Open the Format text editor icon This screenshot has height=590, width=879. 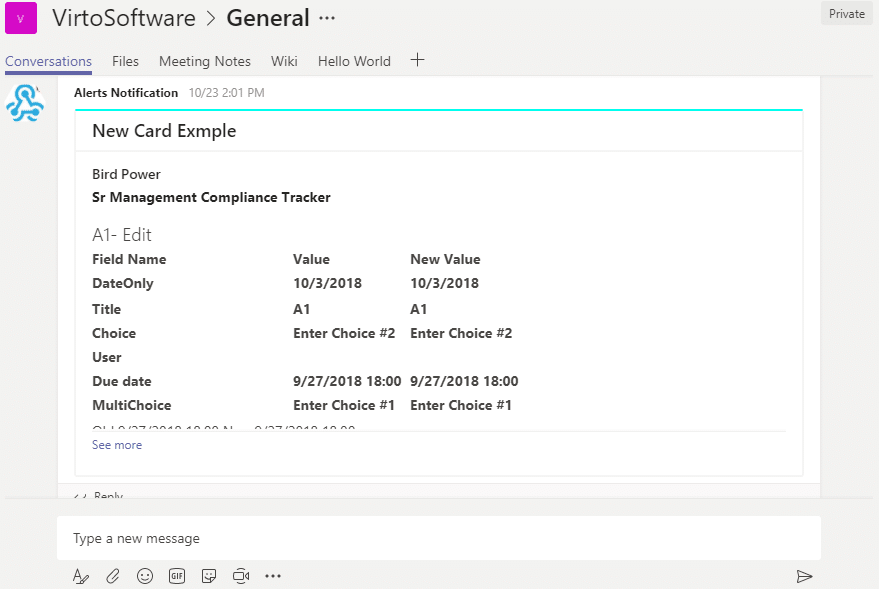(x=81, y=576)
